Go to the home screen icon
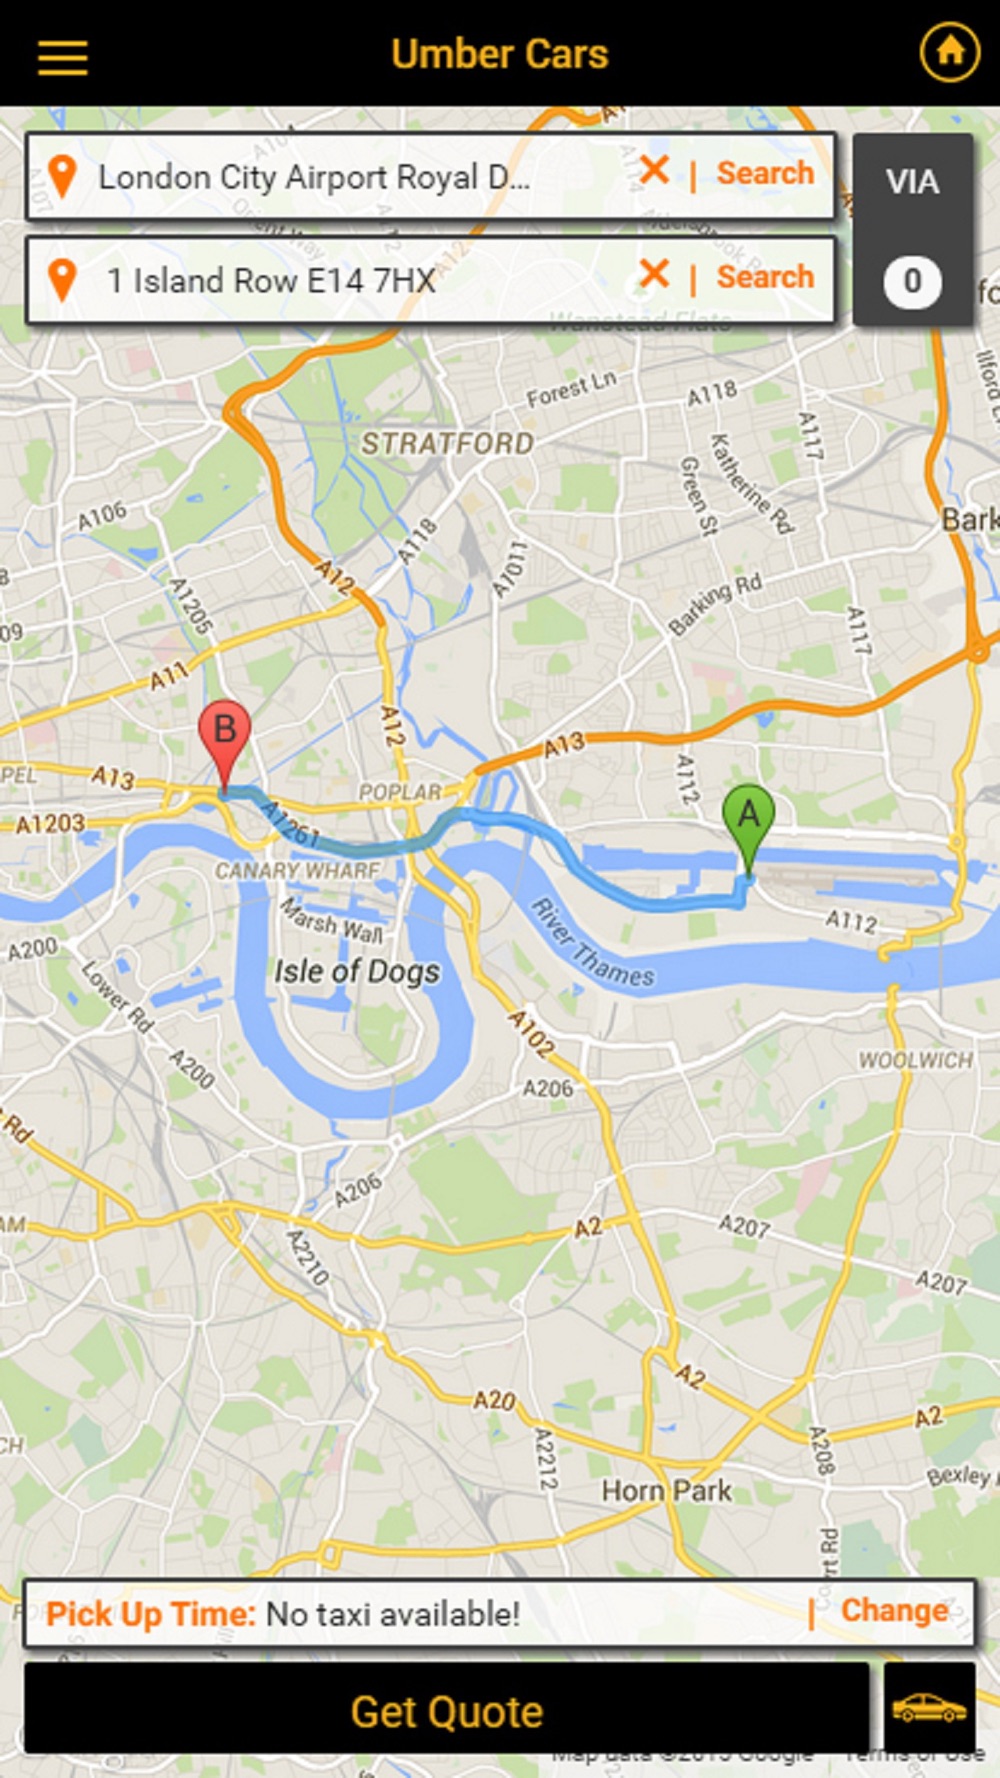 [949, 51]
